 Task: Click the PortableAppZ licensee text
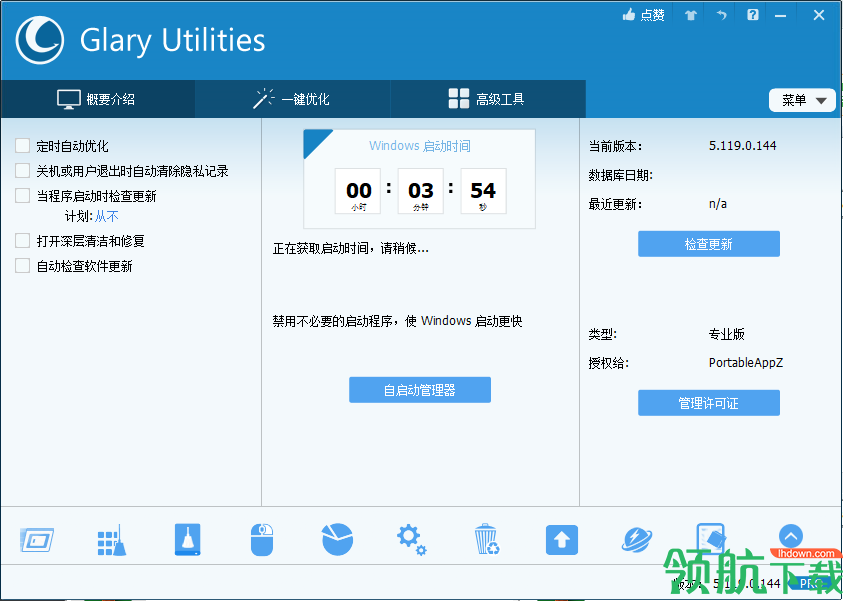point(746,363)
